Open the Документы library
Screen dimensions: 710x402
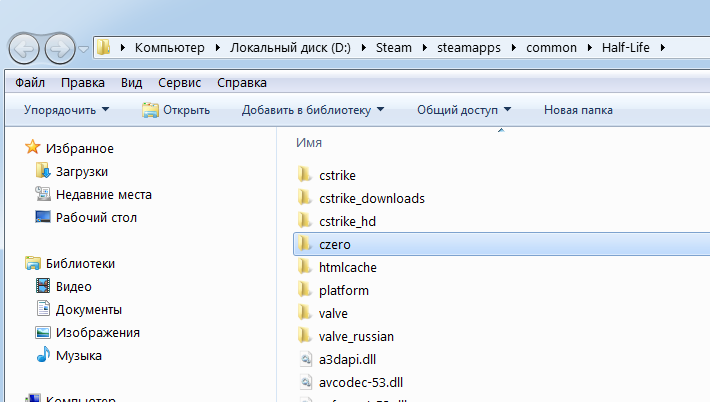(x=89, y=310)
